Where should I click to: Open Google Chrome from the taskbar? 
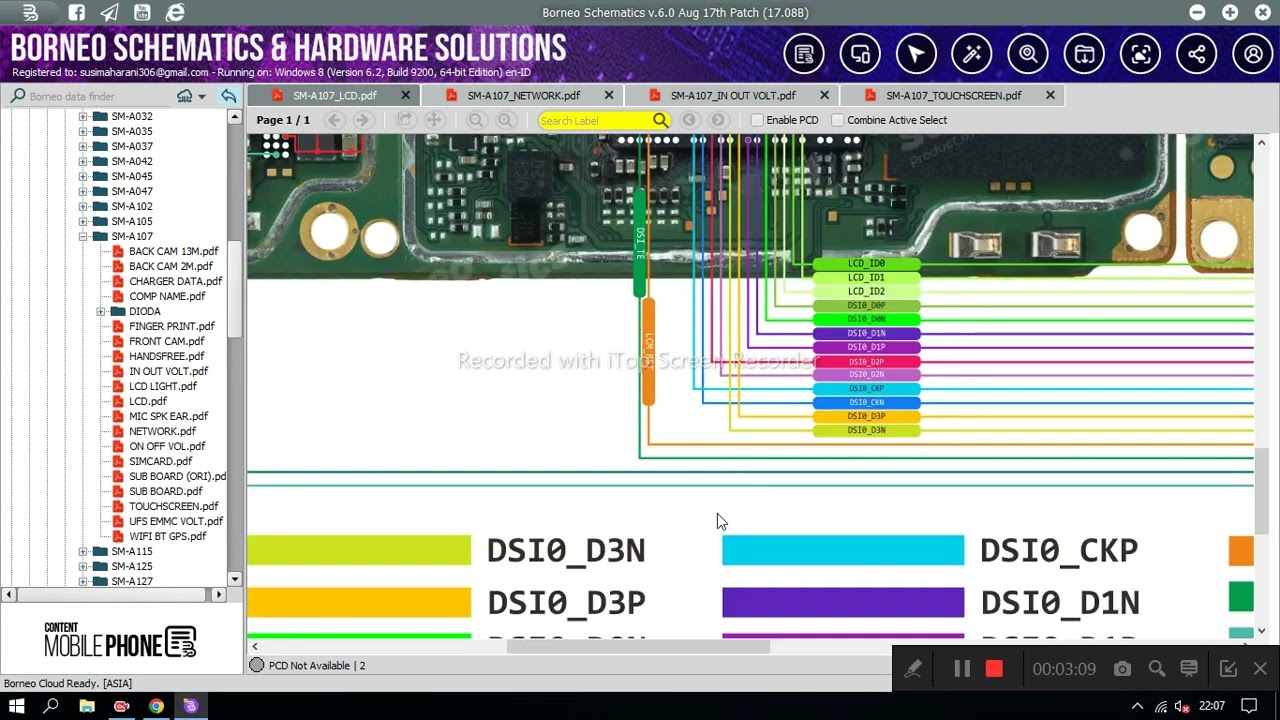click(x=156, y=706)
